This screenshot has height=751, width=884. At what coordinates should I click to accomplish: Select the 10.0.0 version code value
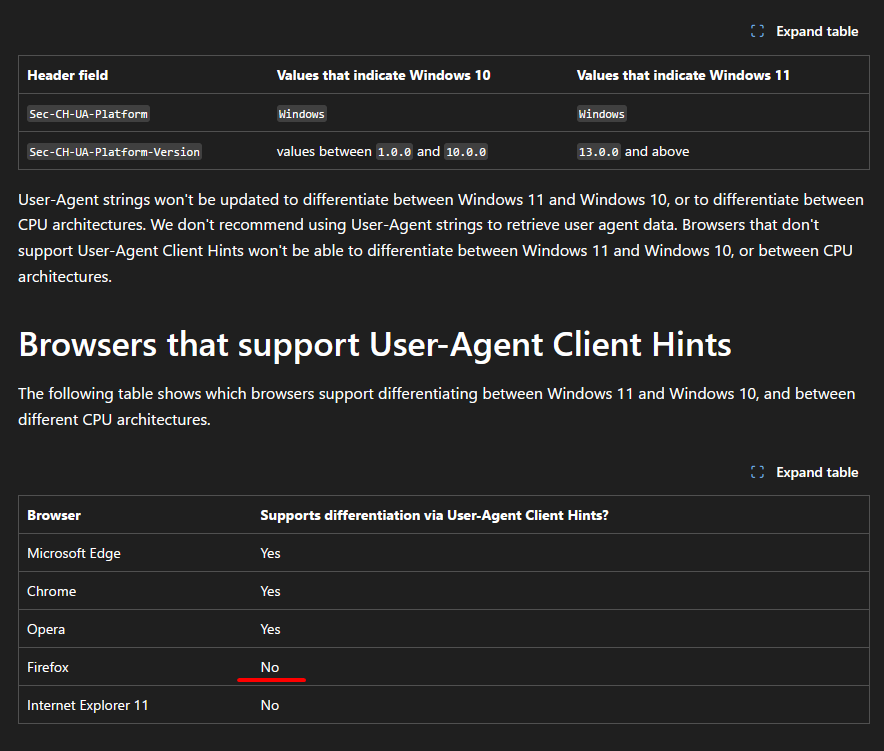(x=466, y=152)
